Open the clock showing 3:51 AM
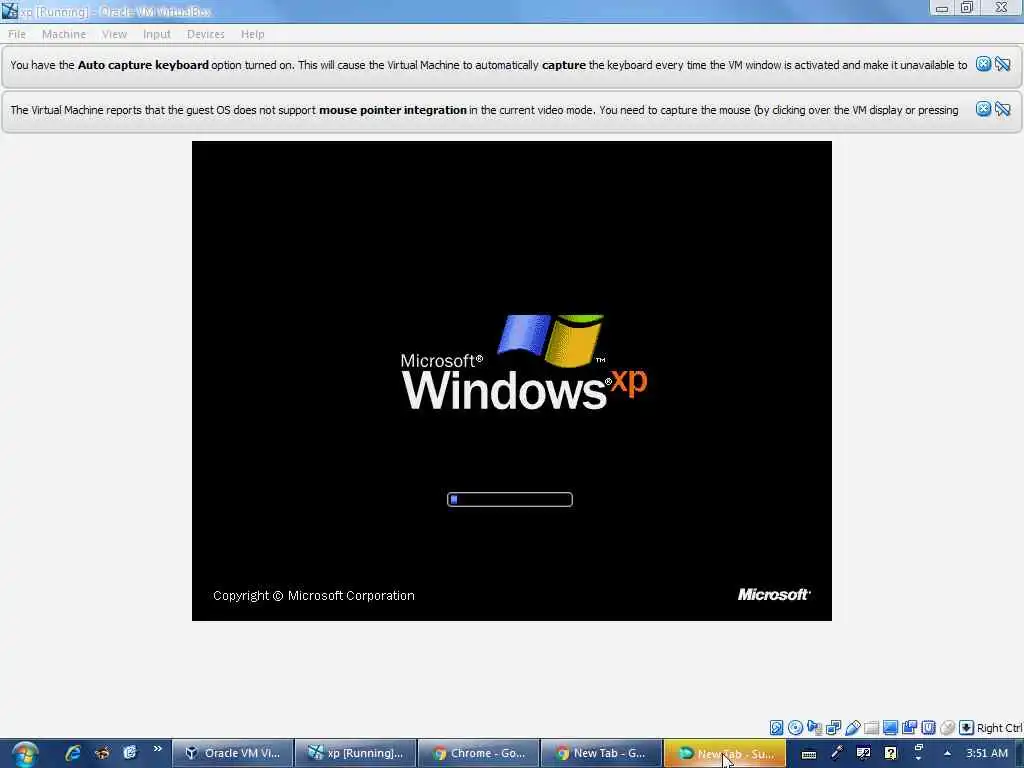 (x=987, y=753)
